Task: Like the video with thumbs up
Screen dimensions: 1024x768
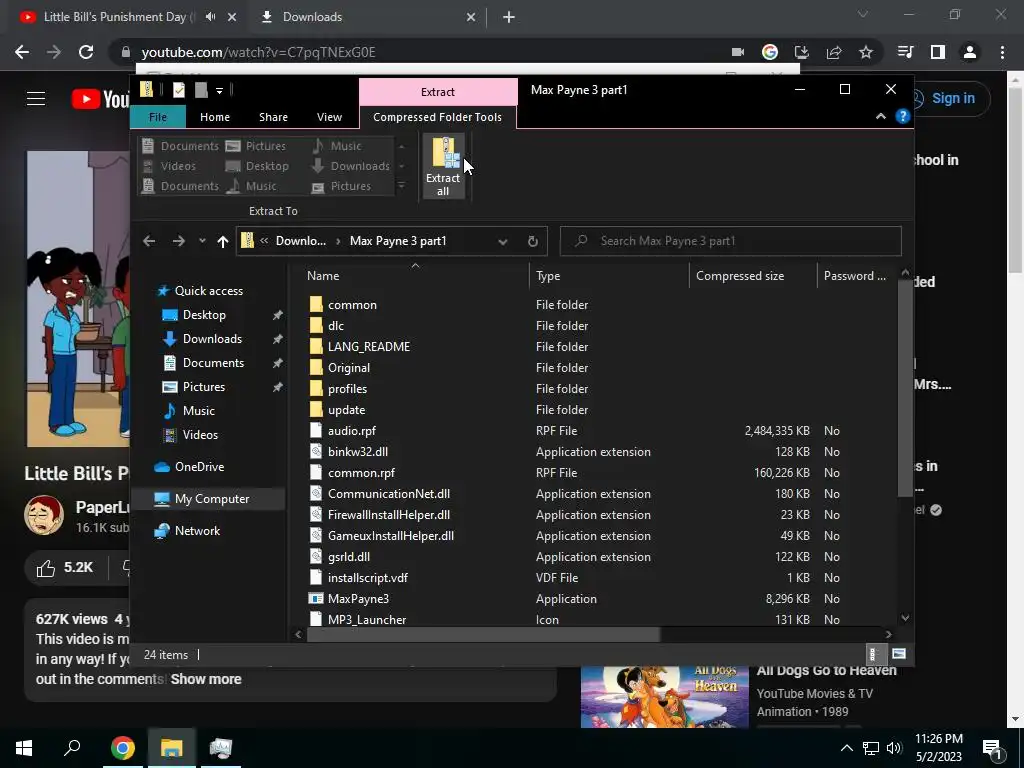Action: click(x=65, y=568)
